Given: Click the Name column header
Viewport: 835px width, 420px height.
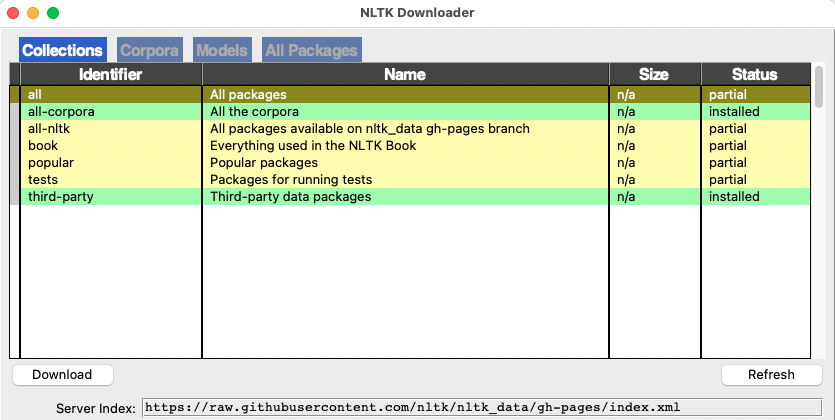Looking at the screenshot, I should coord(405,74).
